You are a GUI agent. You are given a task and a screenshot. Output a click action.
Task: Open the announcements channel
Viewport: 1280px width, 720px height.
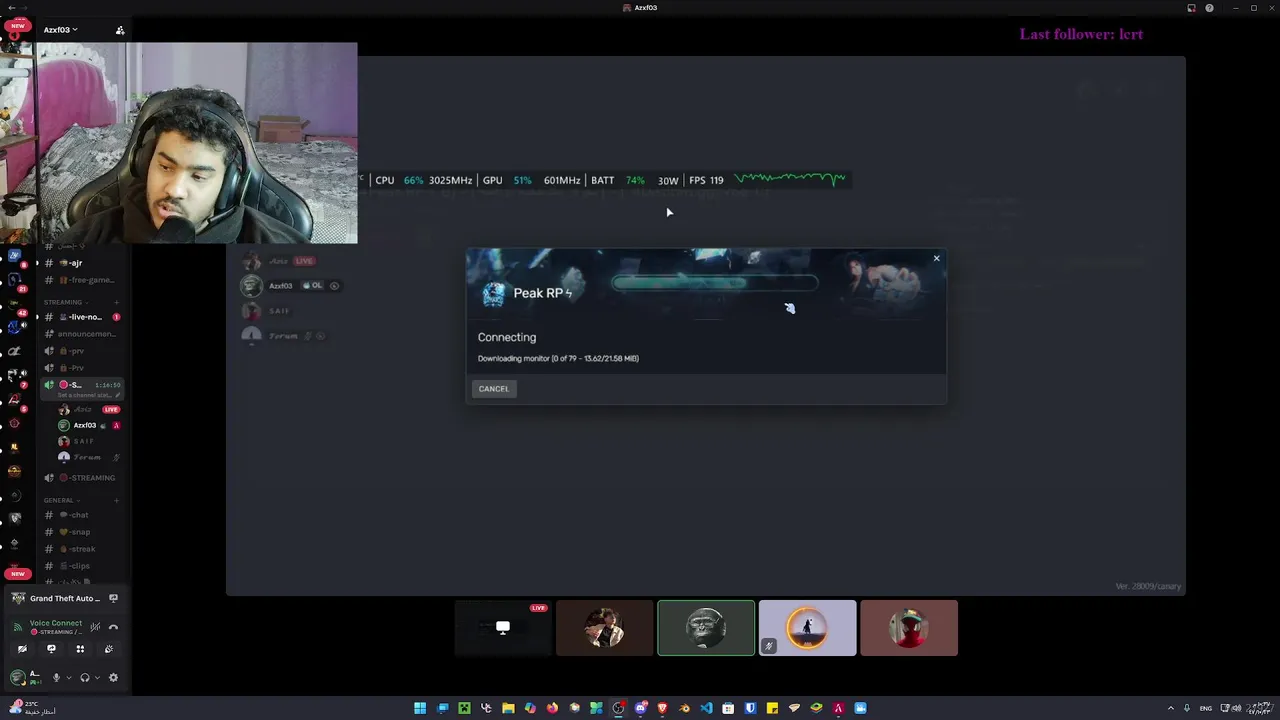80,334
